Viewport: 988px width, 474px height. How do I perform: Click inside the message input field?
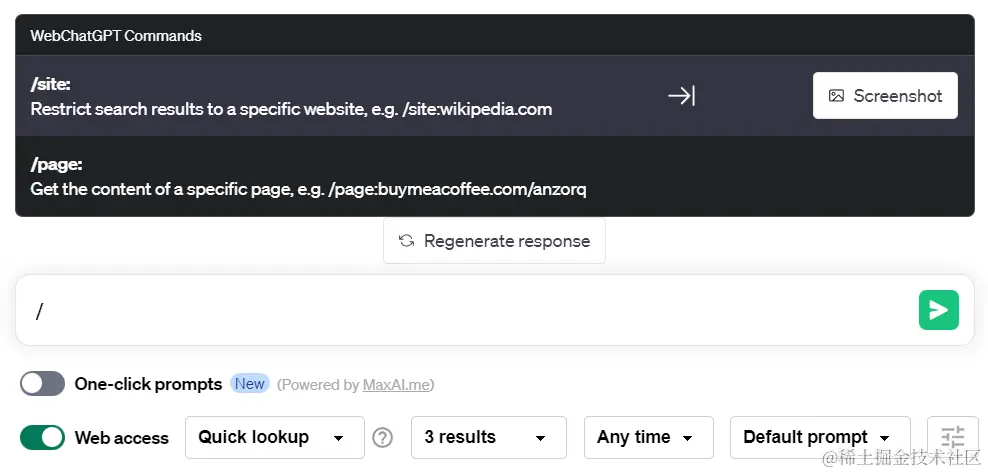(x=466, y=310)
